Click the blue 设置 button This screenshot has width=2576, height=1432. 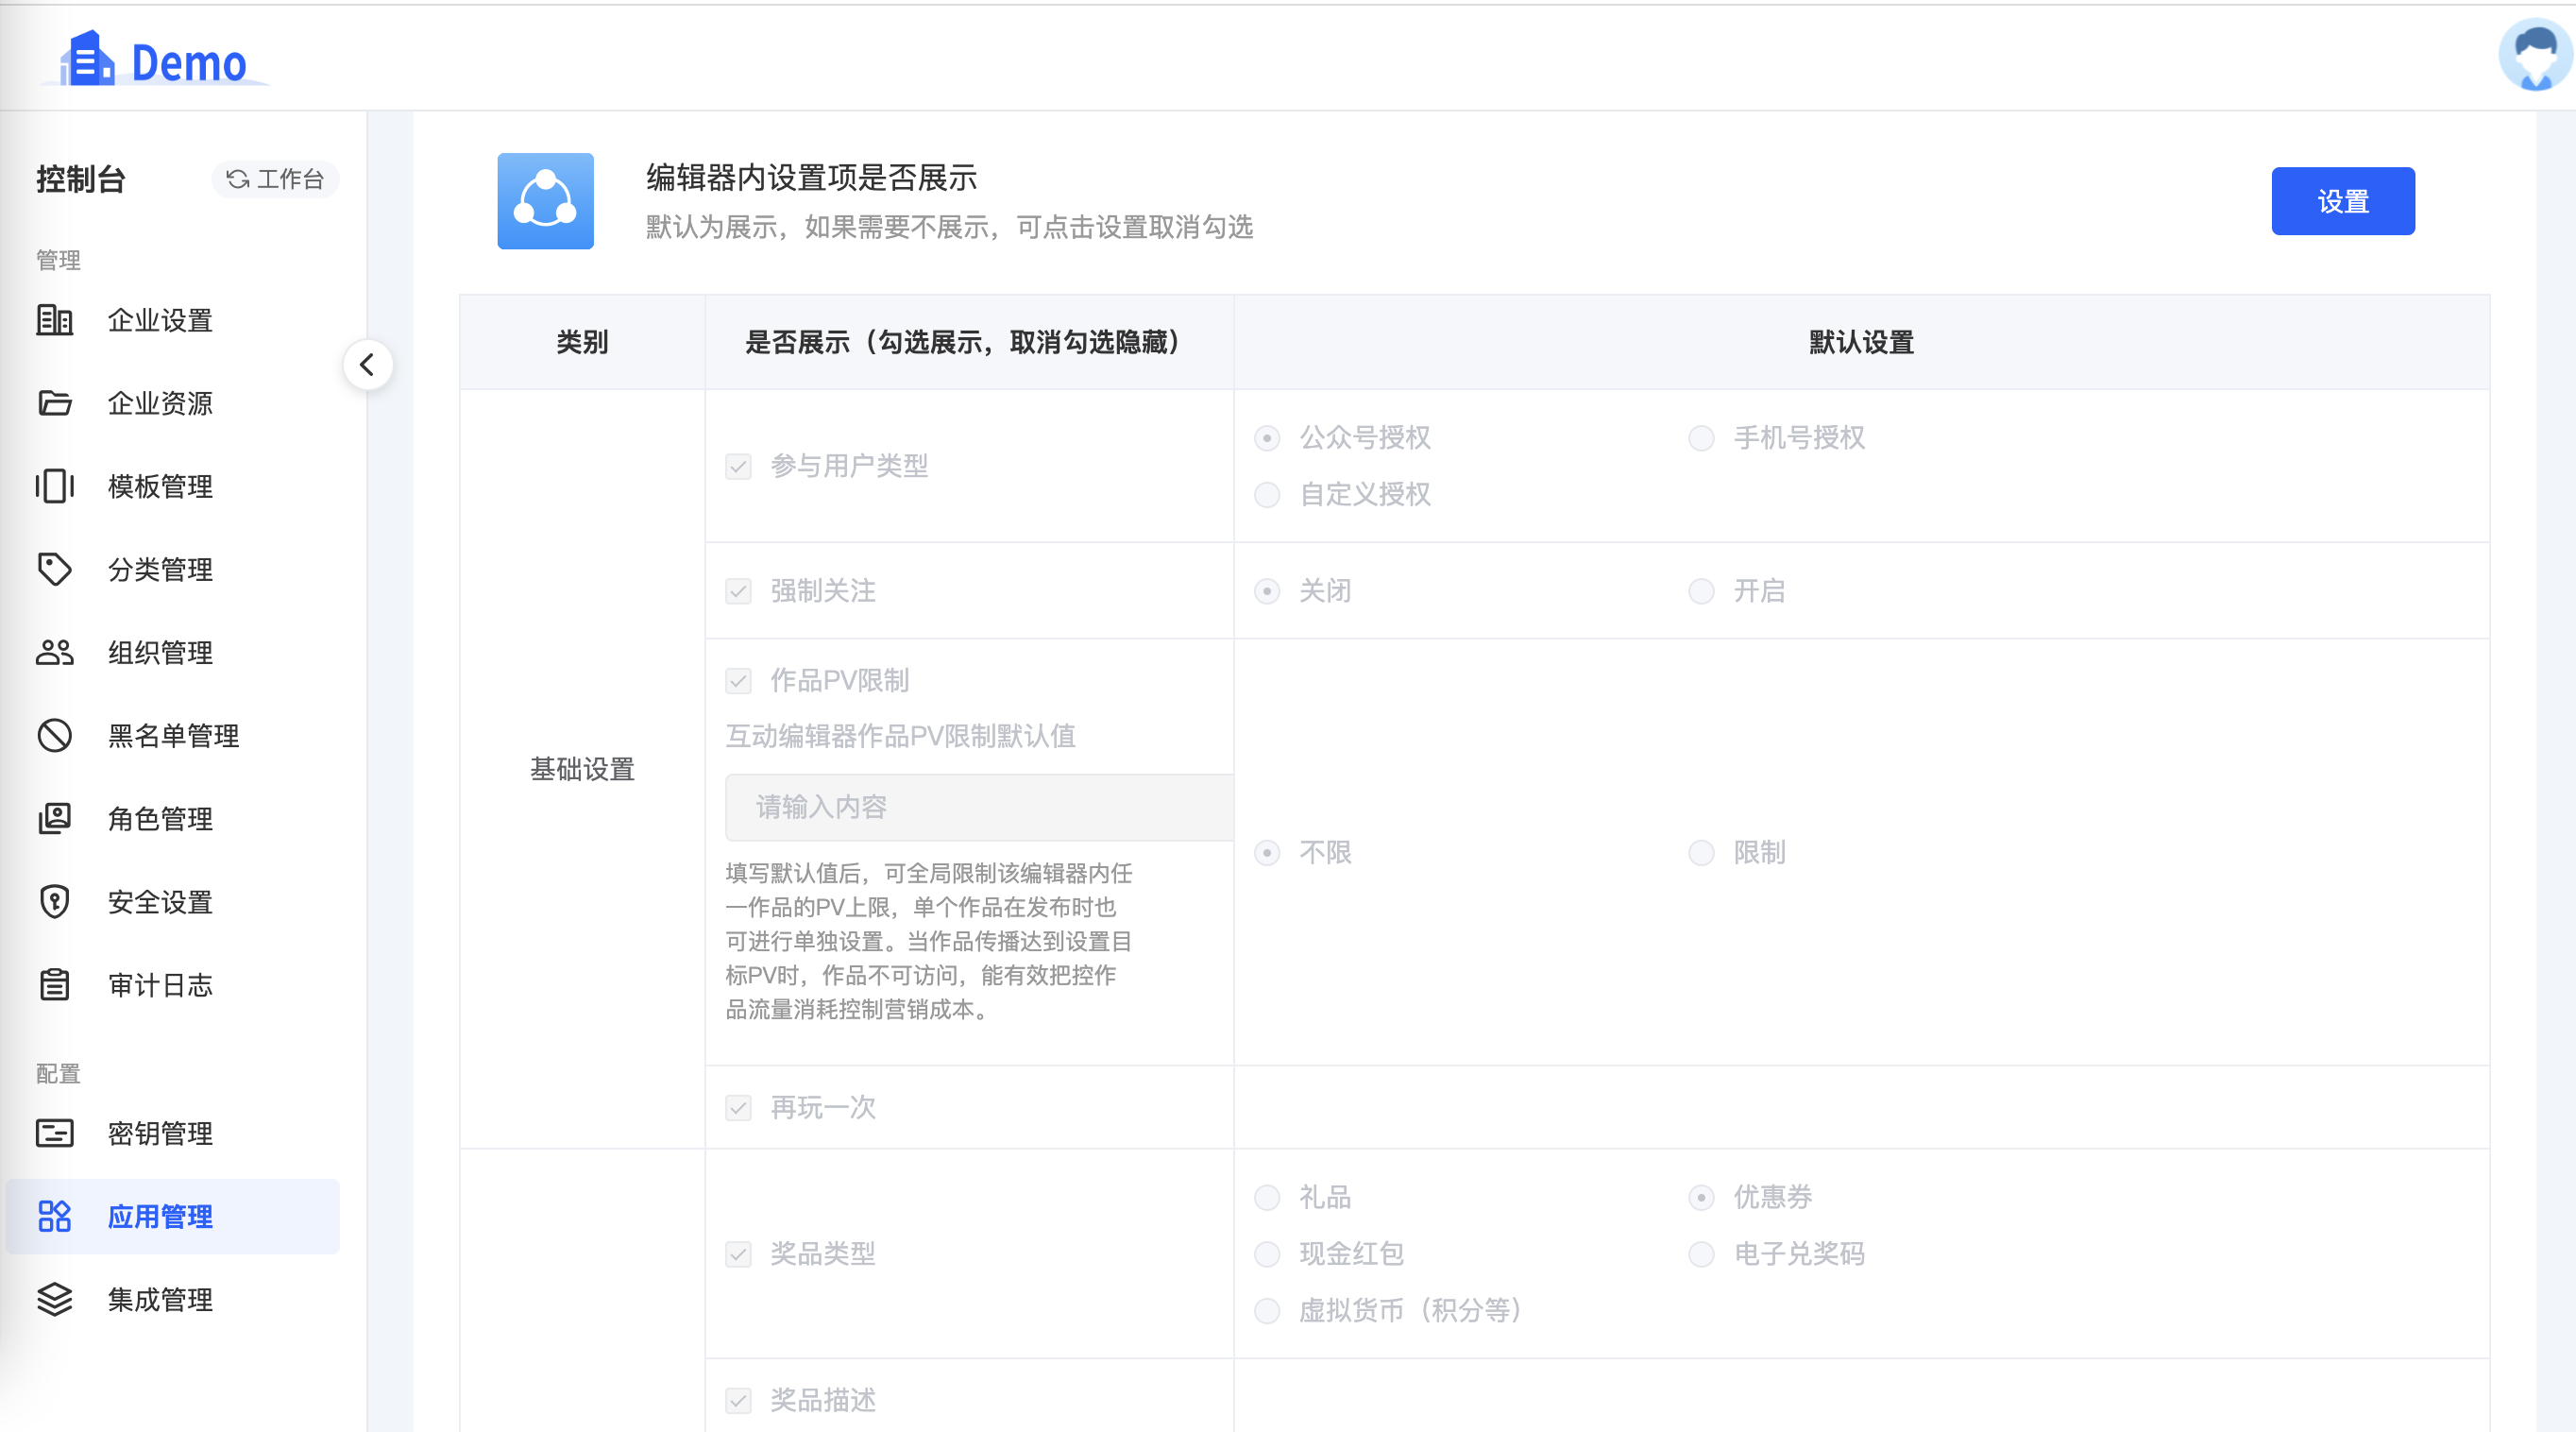tap(2342, 201)
